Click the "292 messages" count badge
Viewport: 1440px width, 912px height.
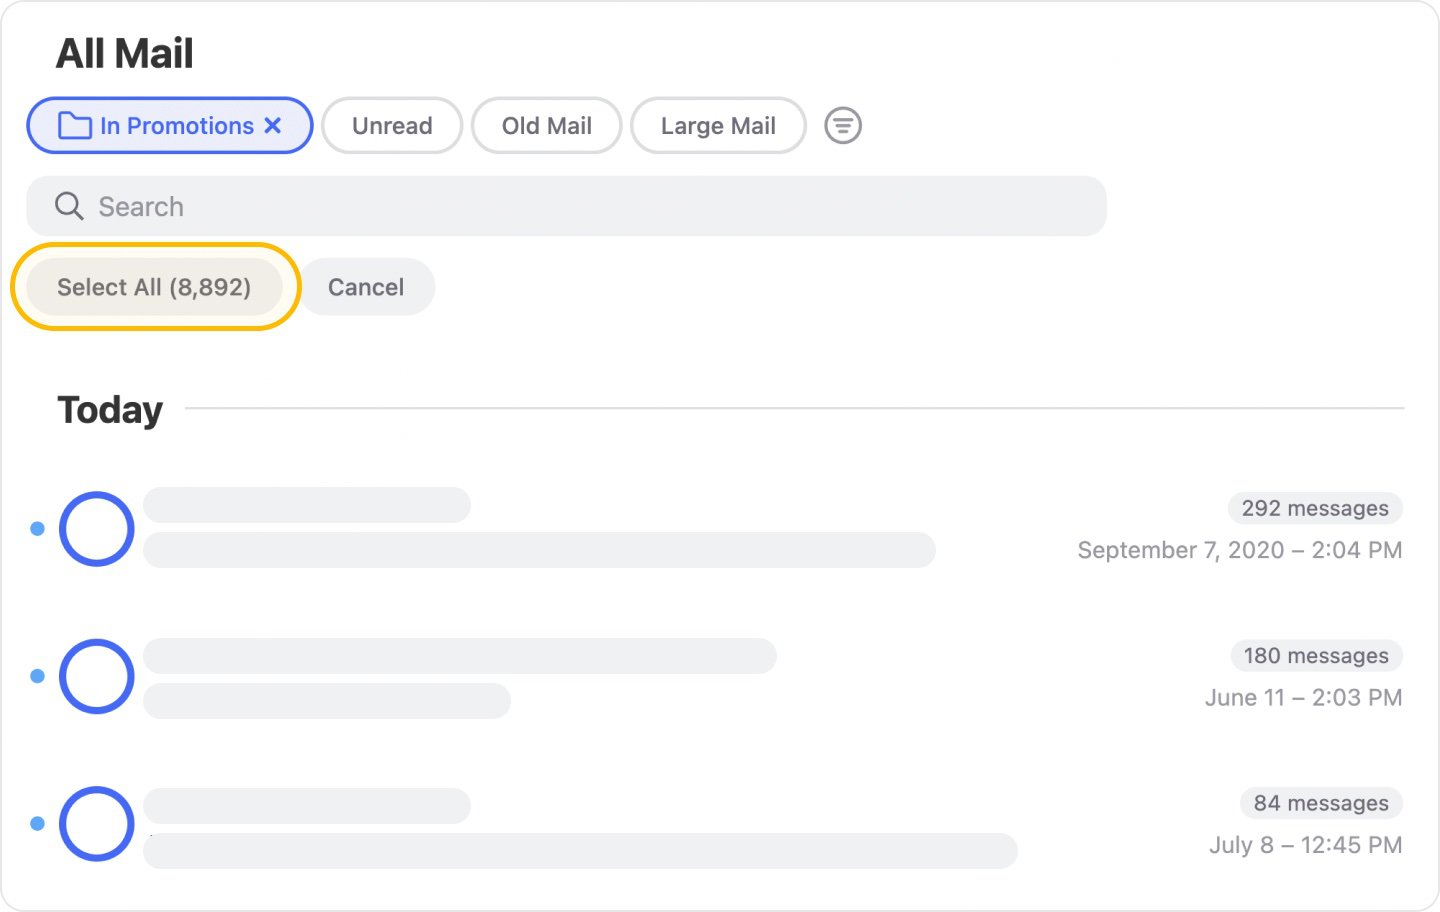pyautogui.click(x=1314, y=508)
